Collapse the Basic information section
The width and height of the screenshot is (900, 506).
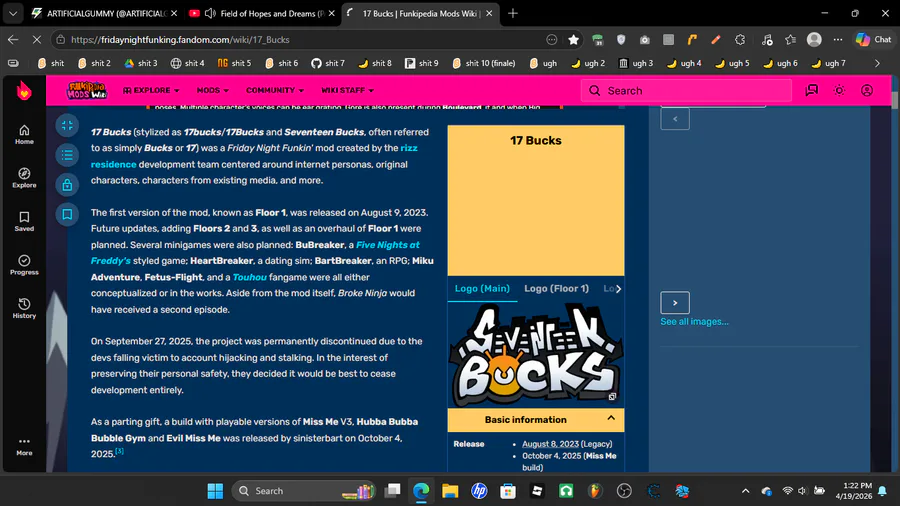tap(611, 419)
